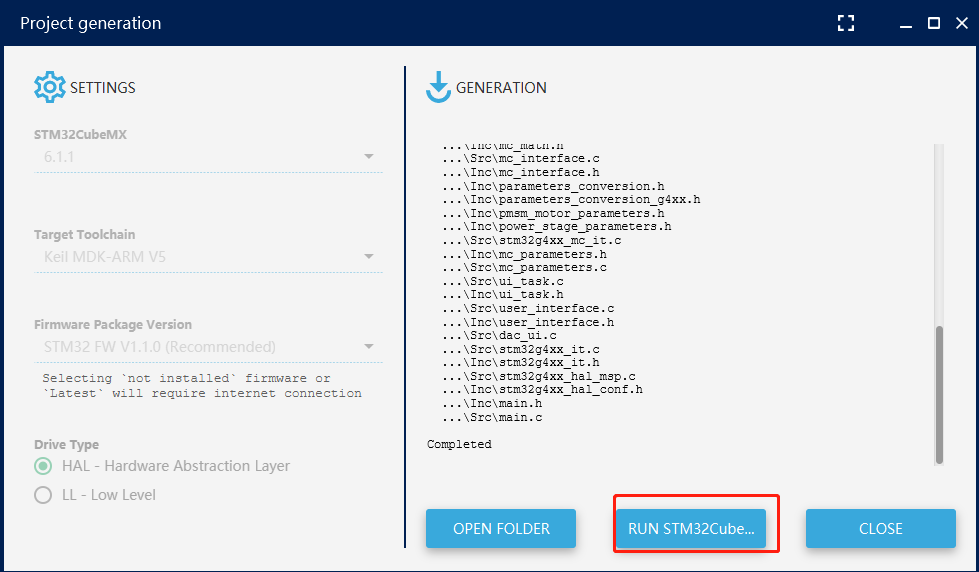Click the ...\Src\mc_interface.c log line
Screen dimensions: 979x572
pos(521,159)
